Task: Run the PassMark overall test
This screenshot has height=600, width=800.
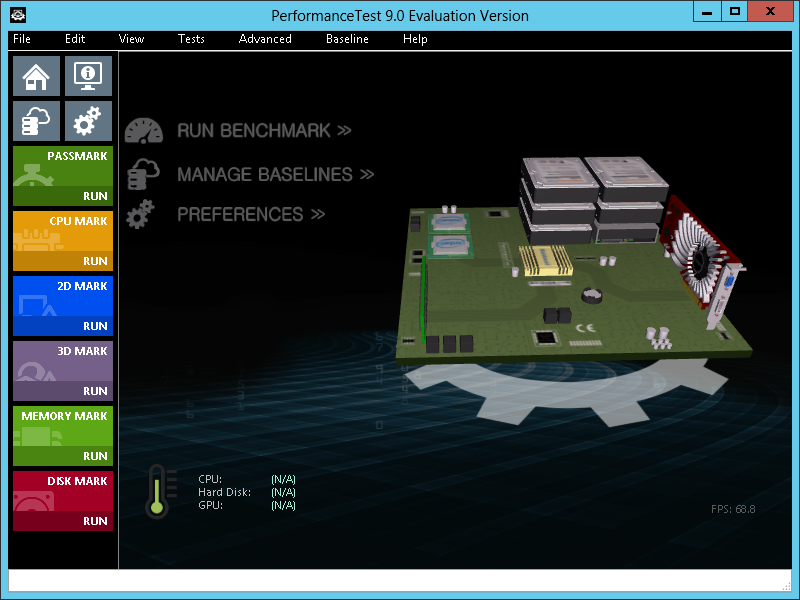Action: pos(95,196)
